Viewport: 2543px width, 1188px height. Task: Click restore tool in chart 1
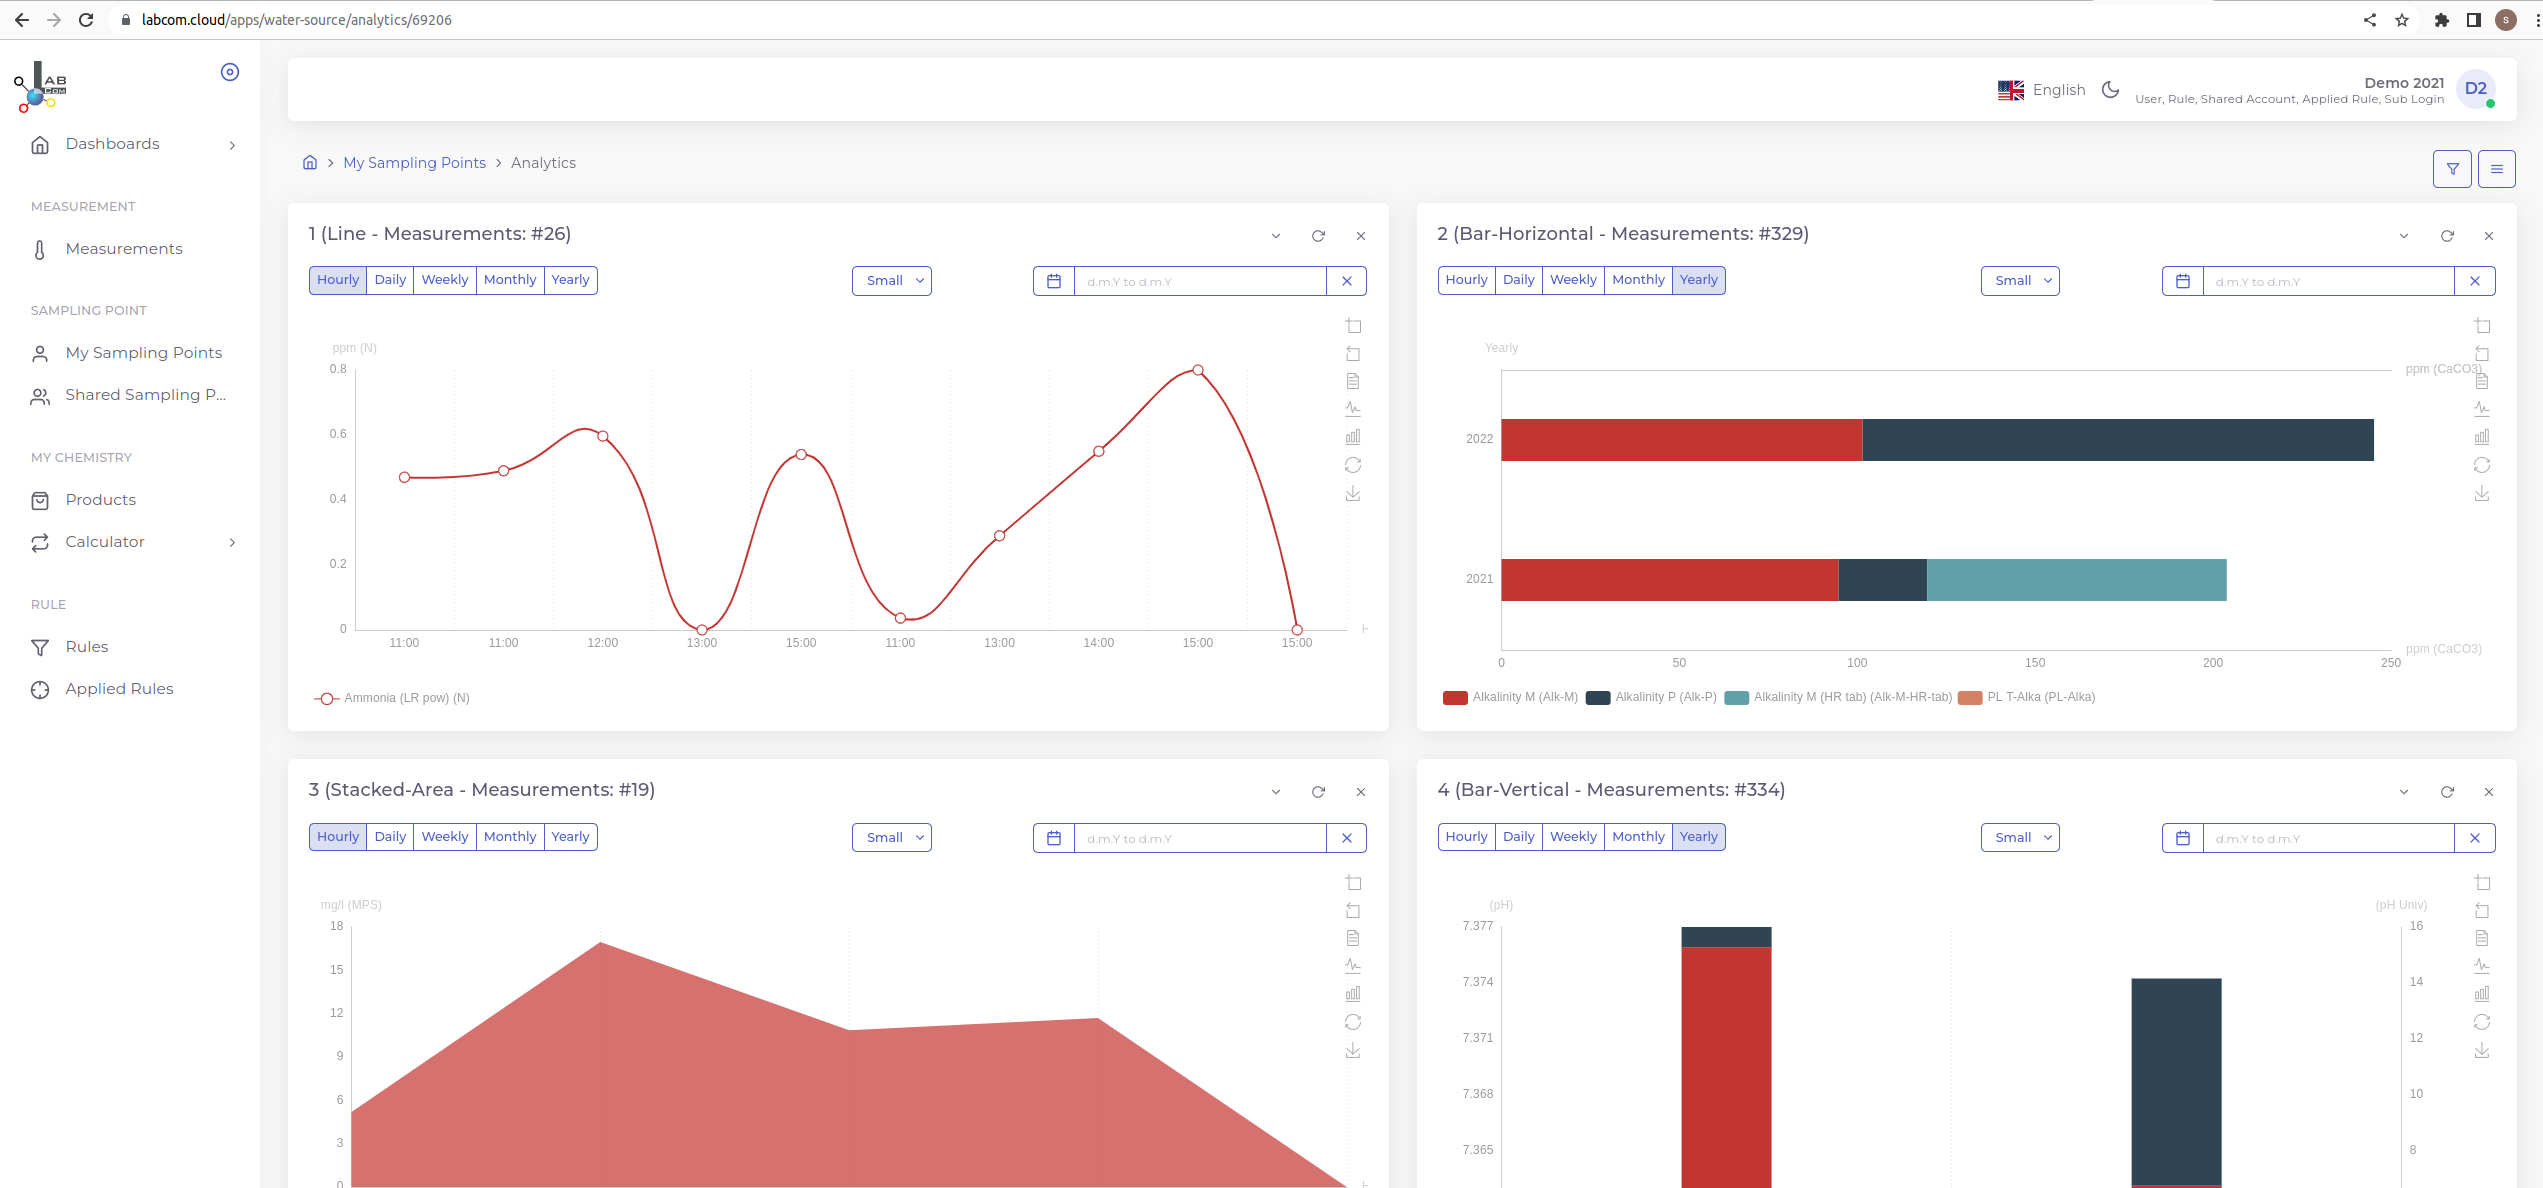click(1353, 465)
